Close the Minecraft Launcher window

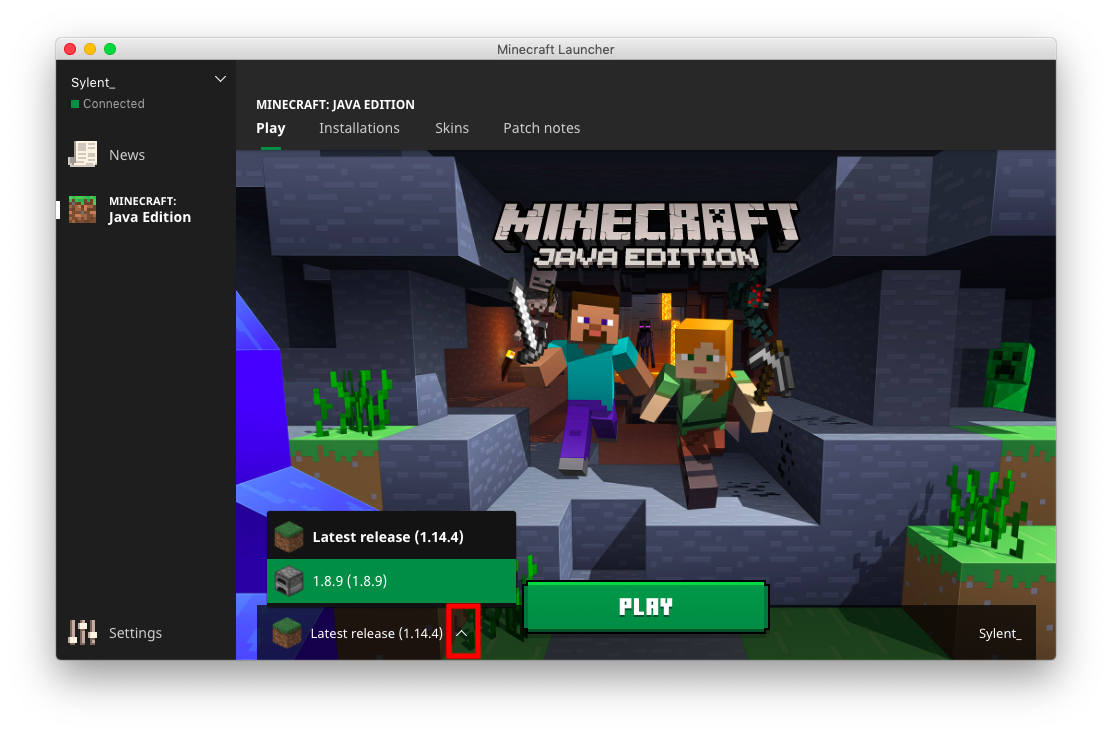[70, 49]
